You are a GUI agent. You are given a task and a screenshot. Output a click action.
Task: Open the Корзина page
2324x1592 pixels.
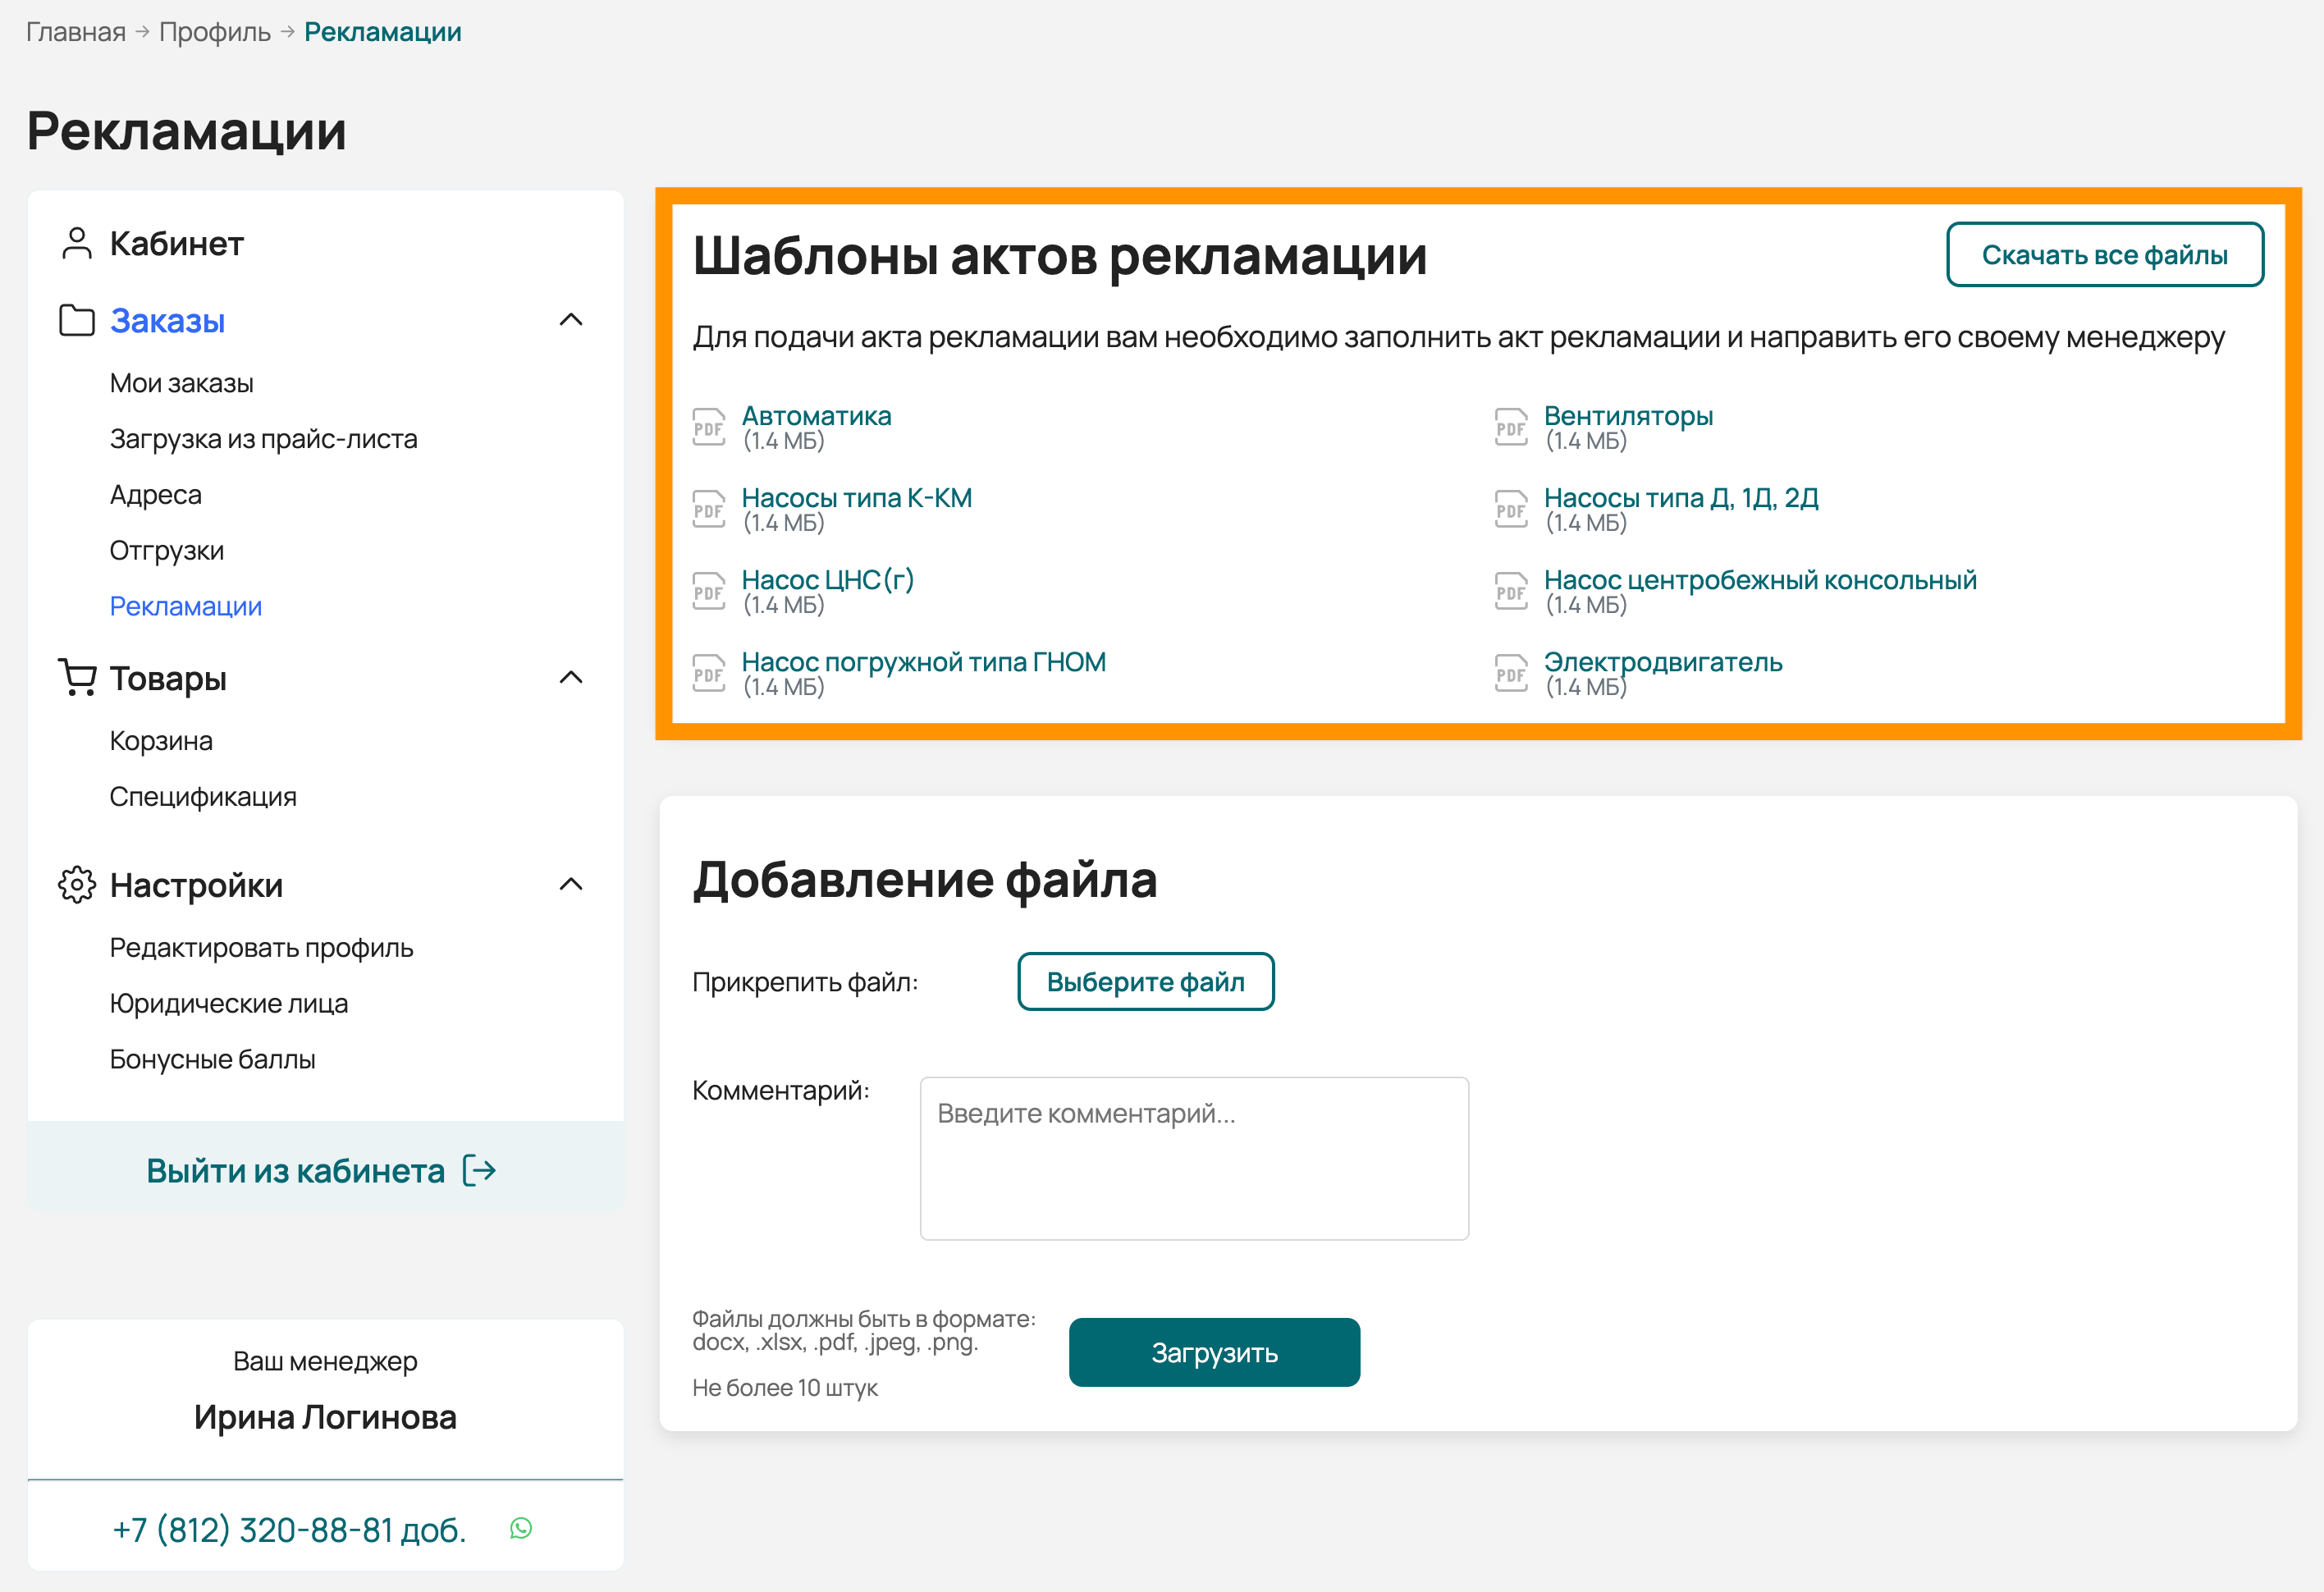161,741
